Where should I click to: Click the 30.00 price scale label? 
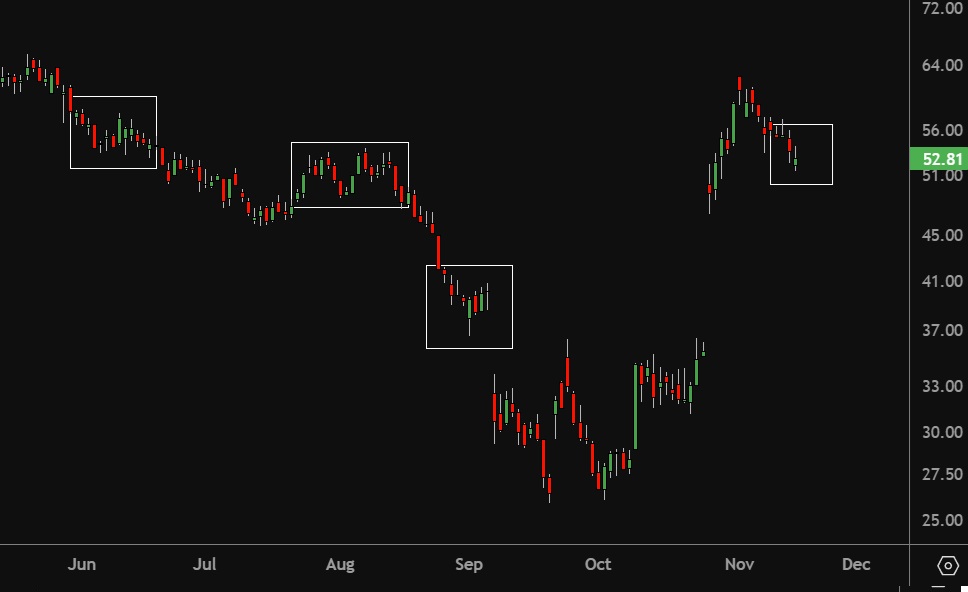point(943,433)
